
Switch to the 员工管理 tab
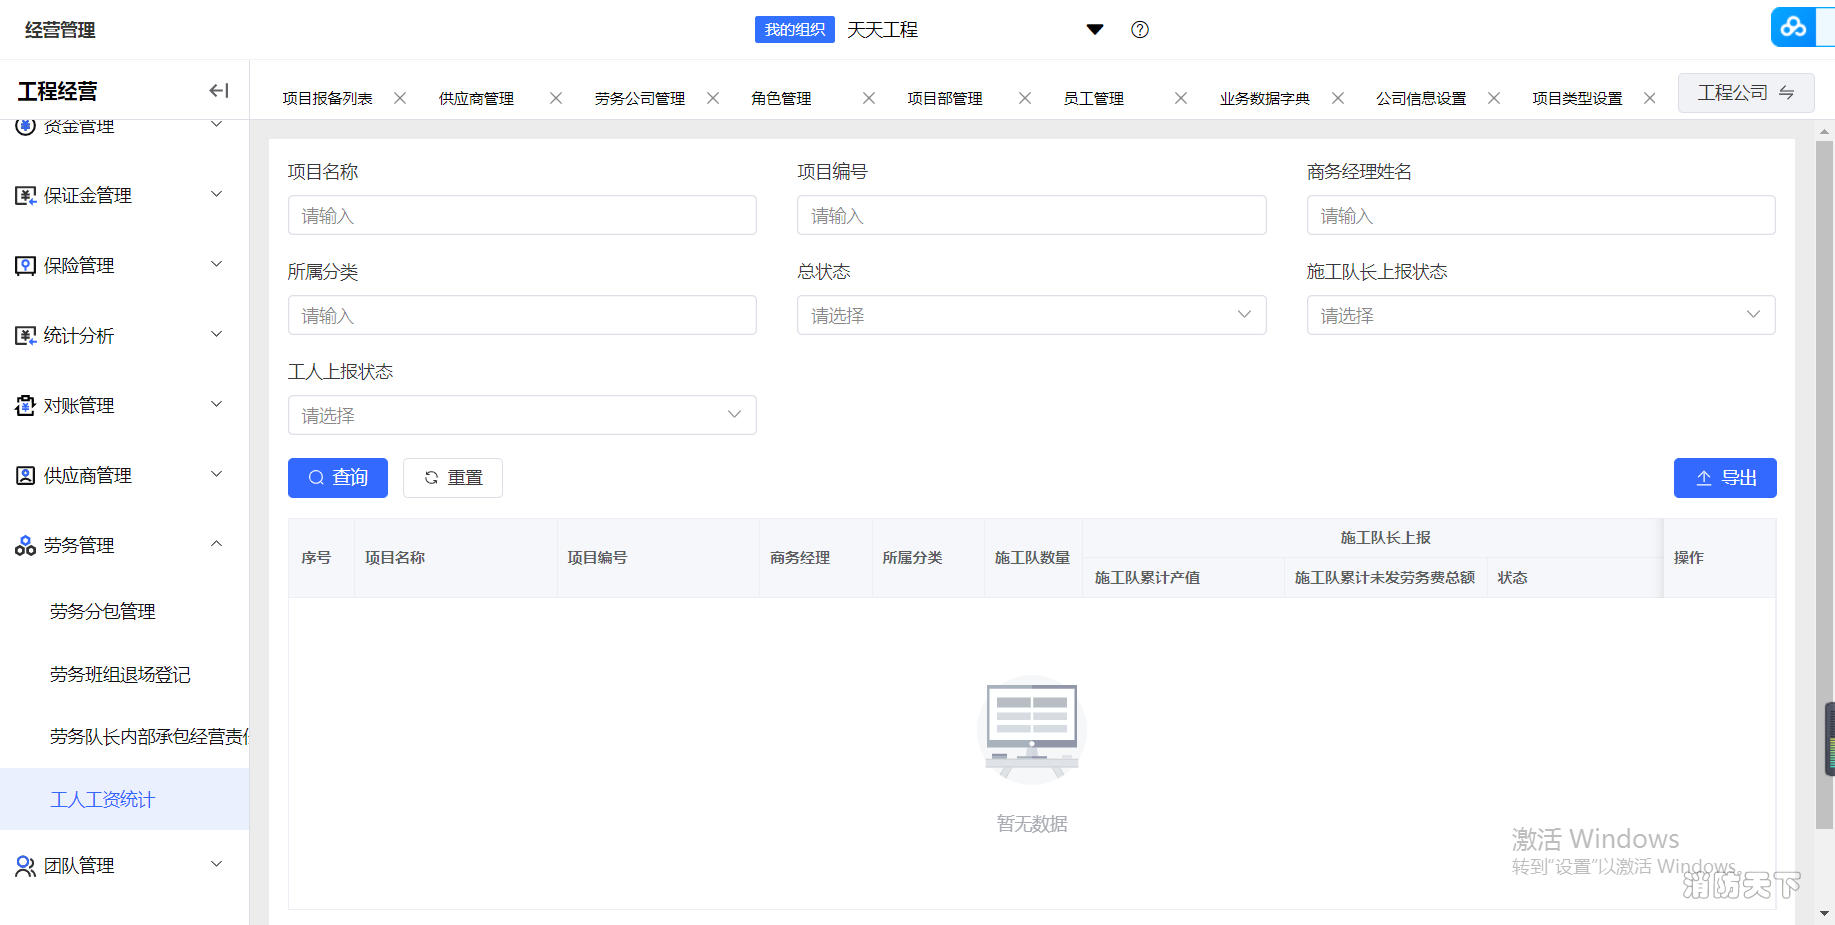1093,98
